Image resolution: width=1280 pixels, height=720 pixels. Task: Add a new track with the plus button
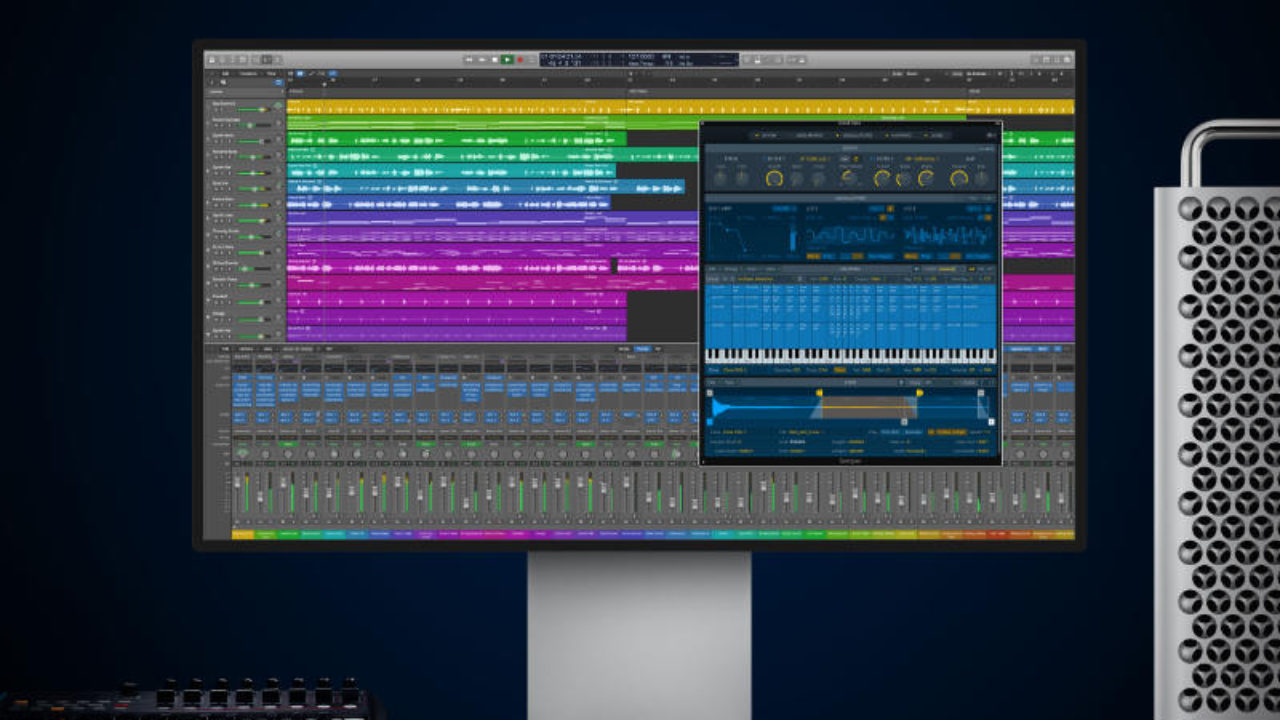tap(212, 83)
